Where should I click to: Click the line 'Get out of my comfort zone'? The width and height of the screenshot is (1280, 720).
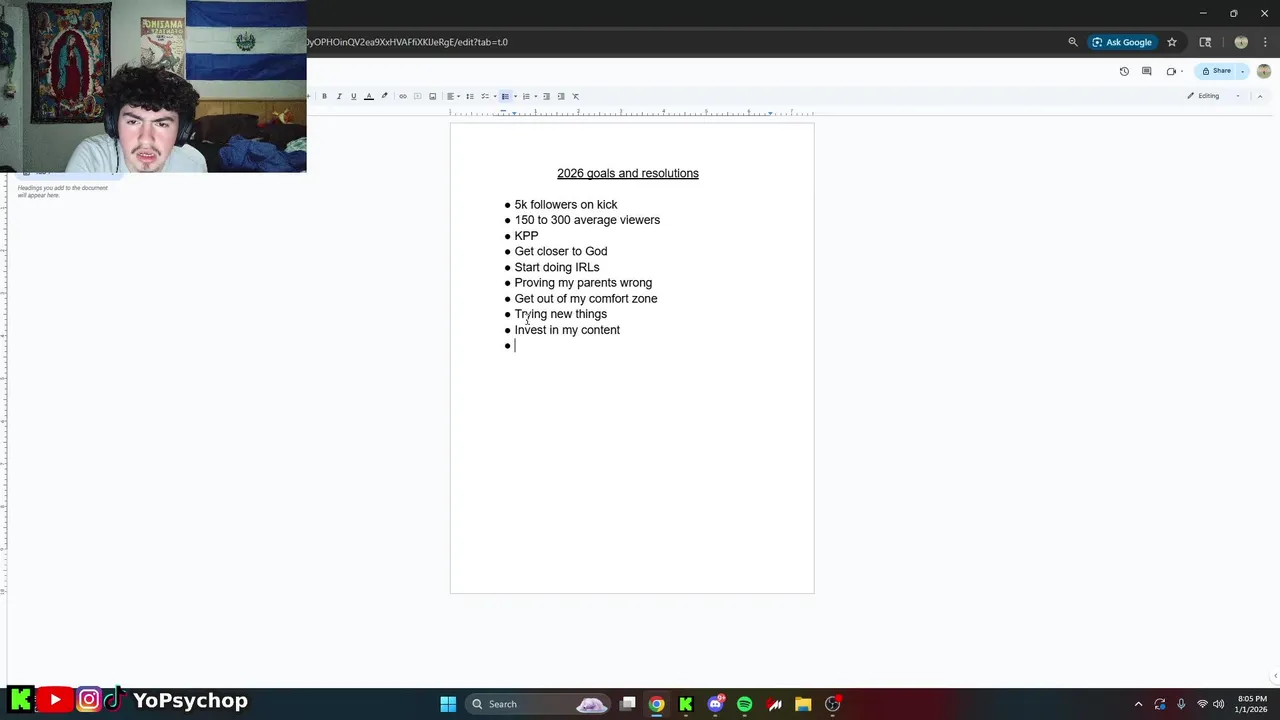(586, 298)
